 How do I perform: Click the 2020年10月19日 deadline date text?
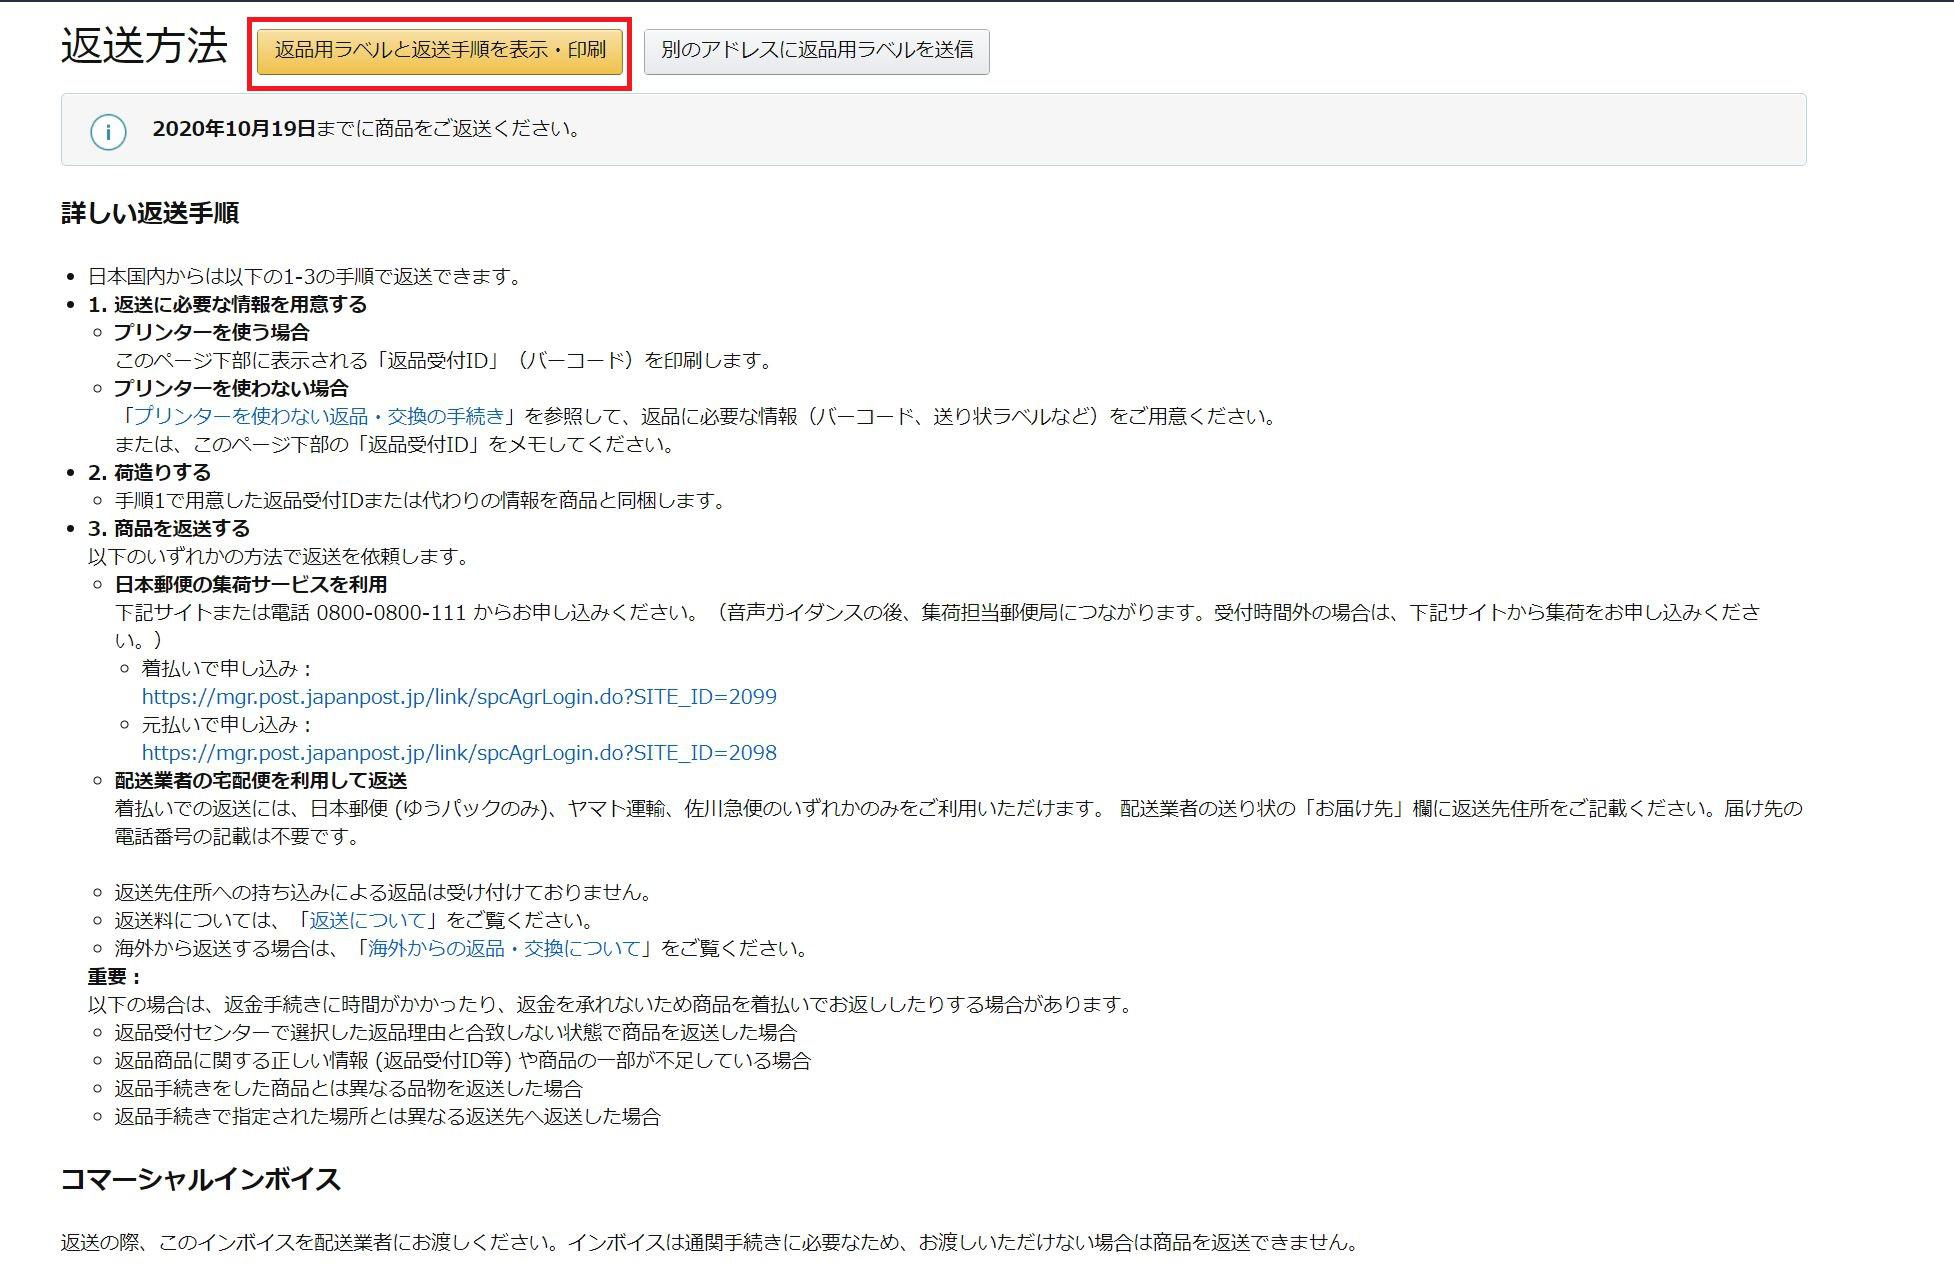pos(233,129)
